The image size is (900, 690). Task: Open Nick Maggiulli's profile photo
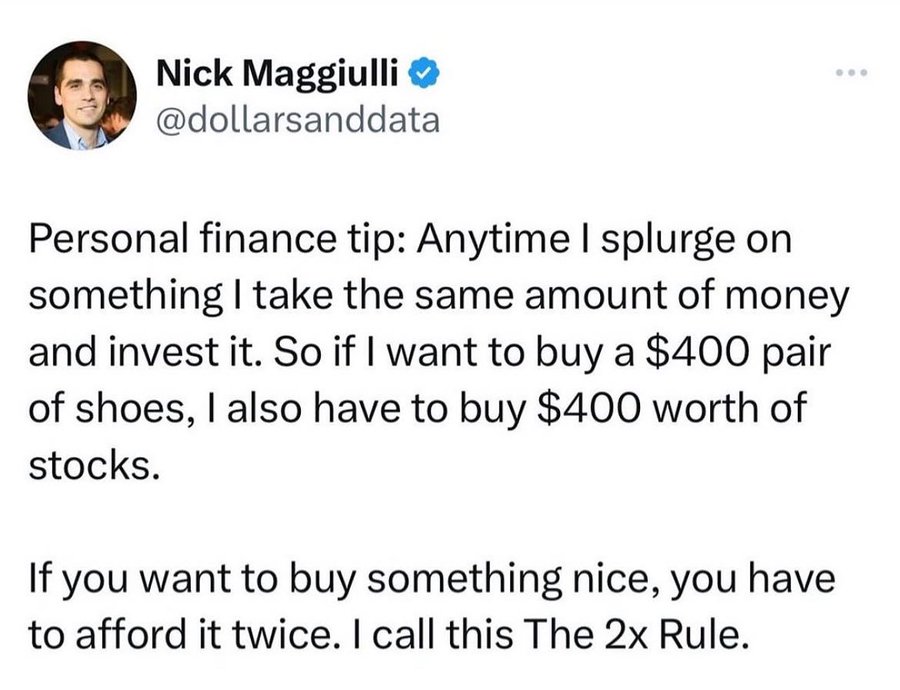coord(82,96)
